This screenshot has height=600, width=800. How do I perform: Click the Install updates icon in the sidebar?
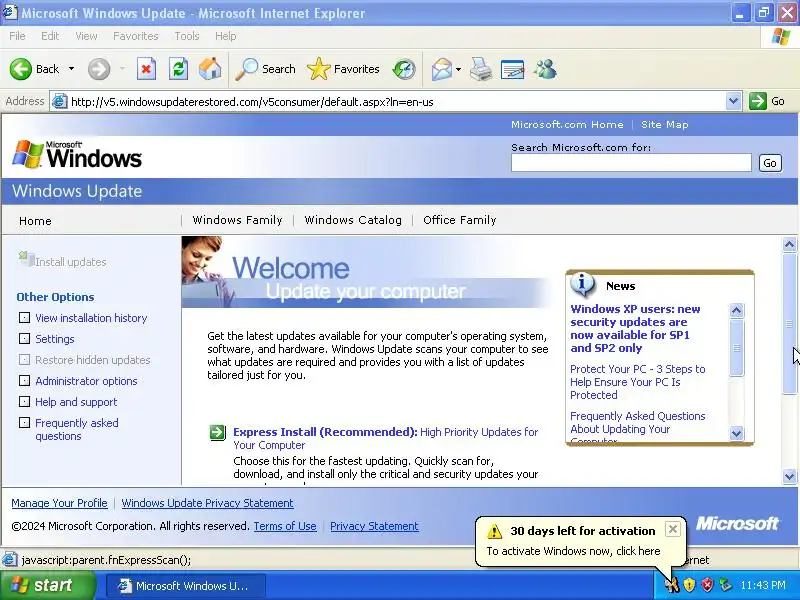coord(26,259)
